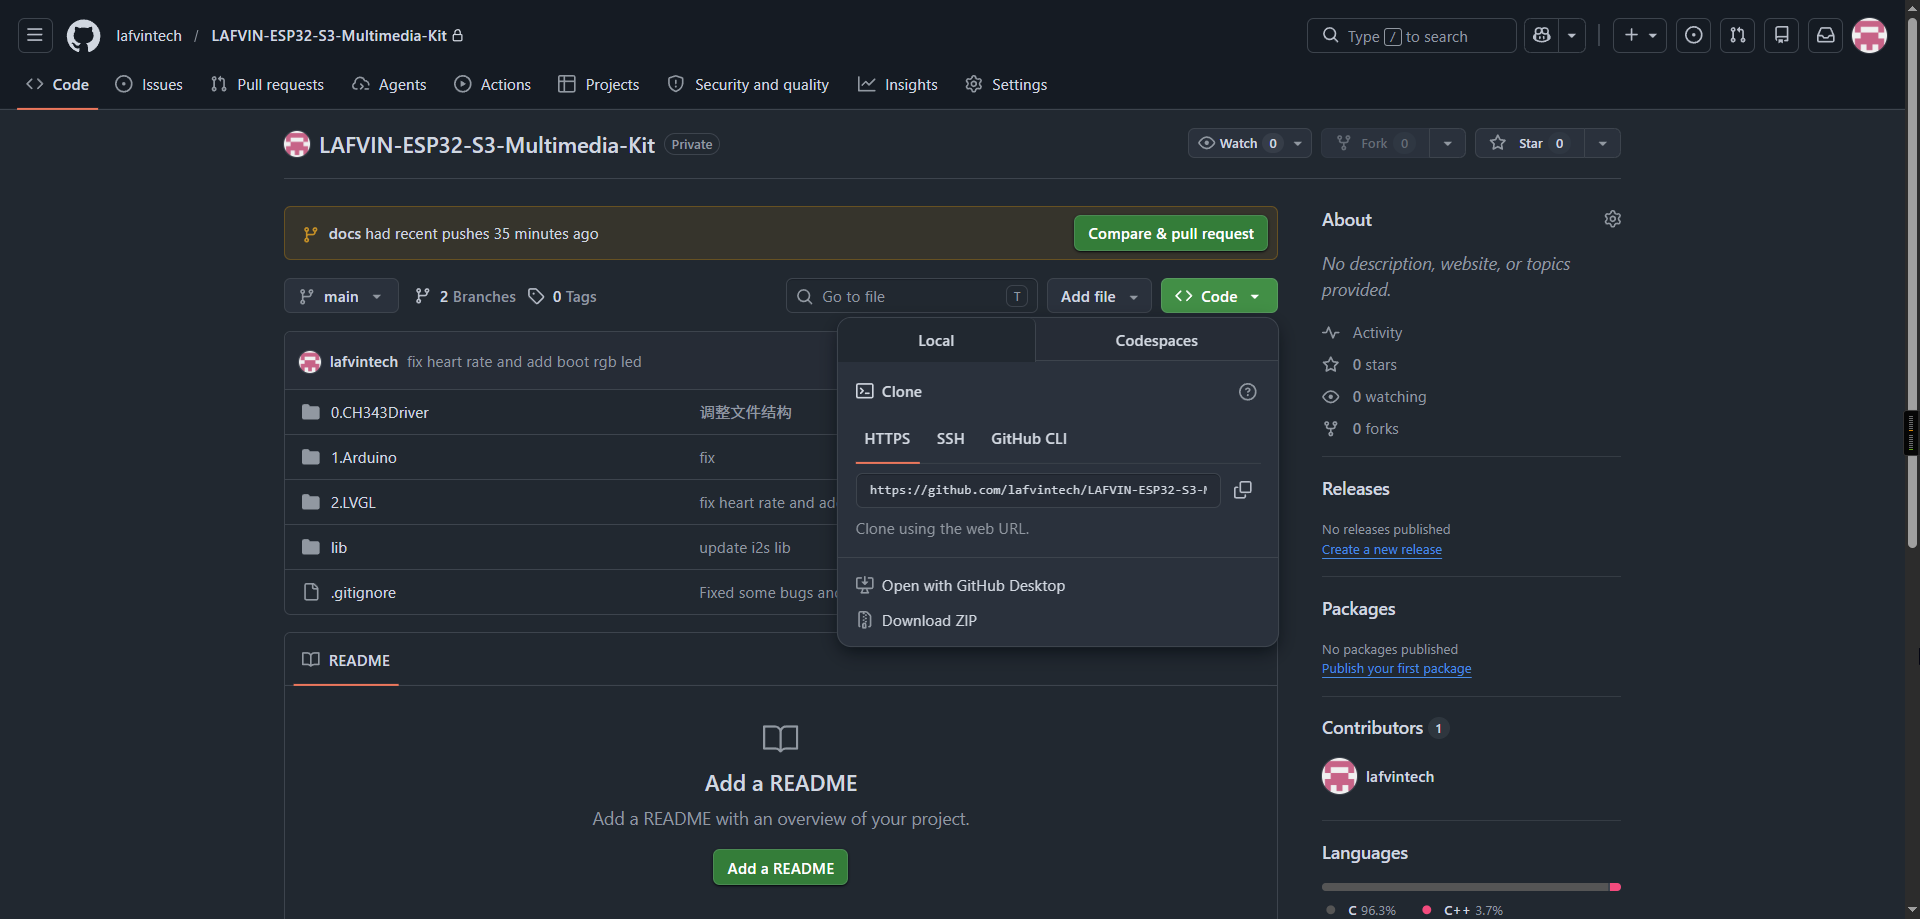Copy the HTTPS clone URL to clipboard

(x=1243, y=490)
